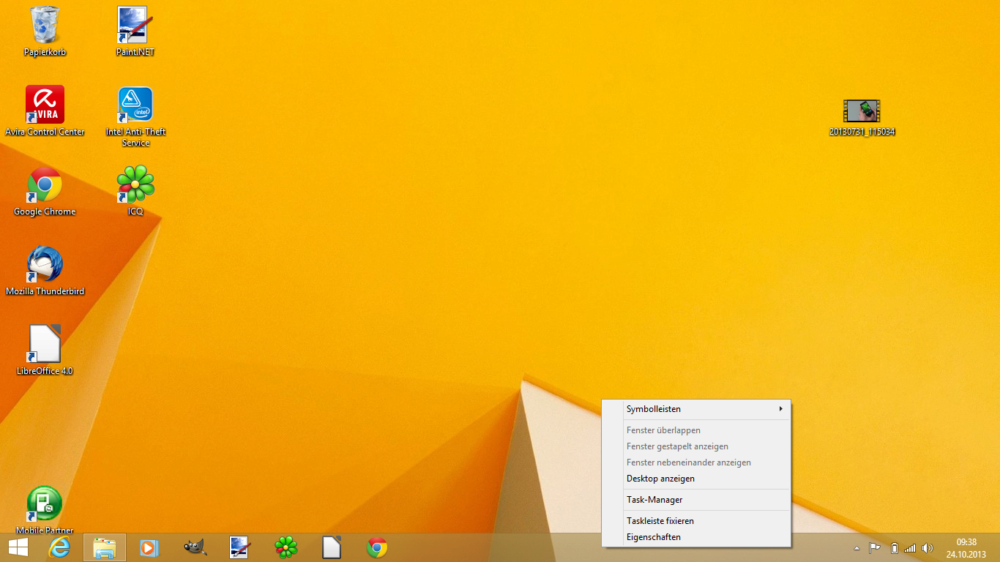Viewport: 1000px width, 562px height.
Task: Select the ICQ desktop shortcut
Action: (135, 191)
